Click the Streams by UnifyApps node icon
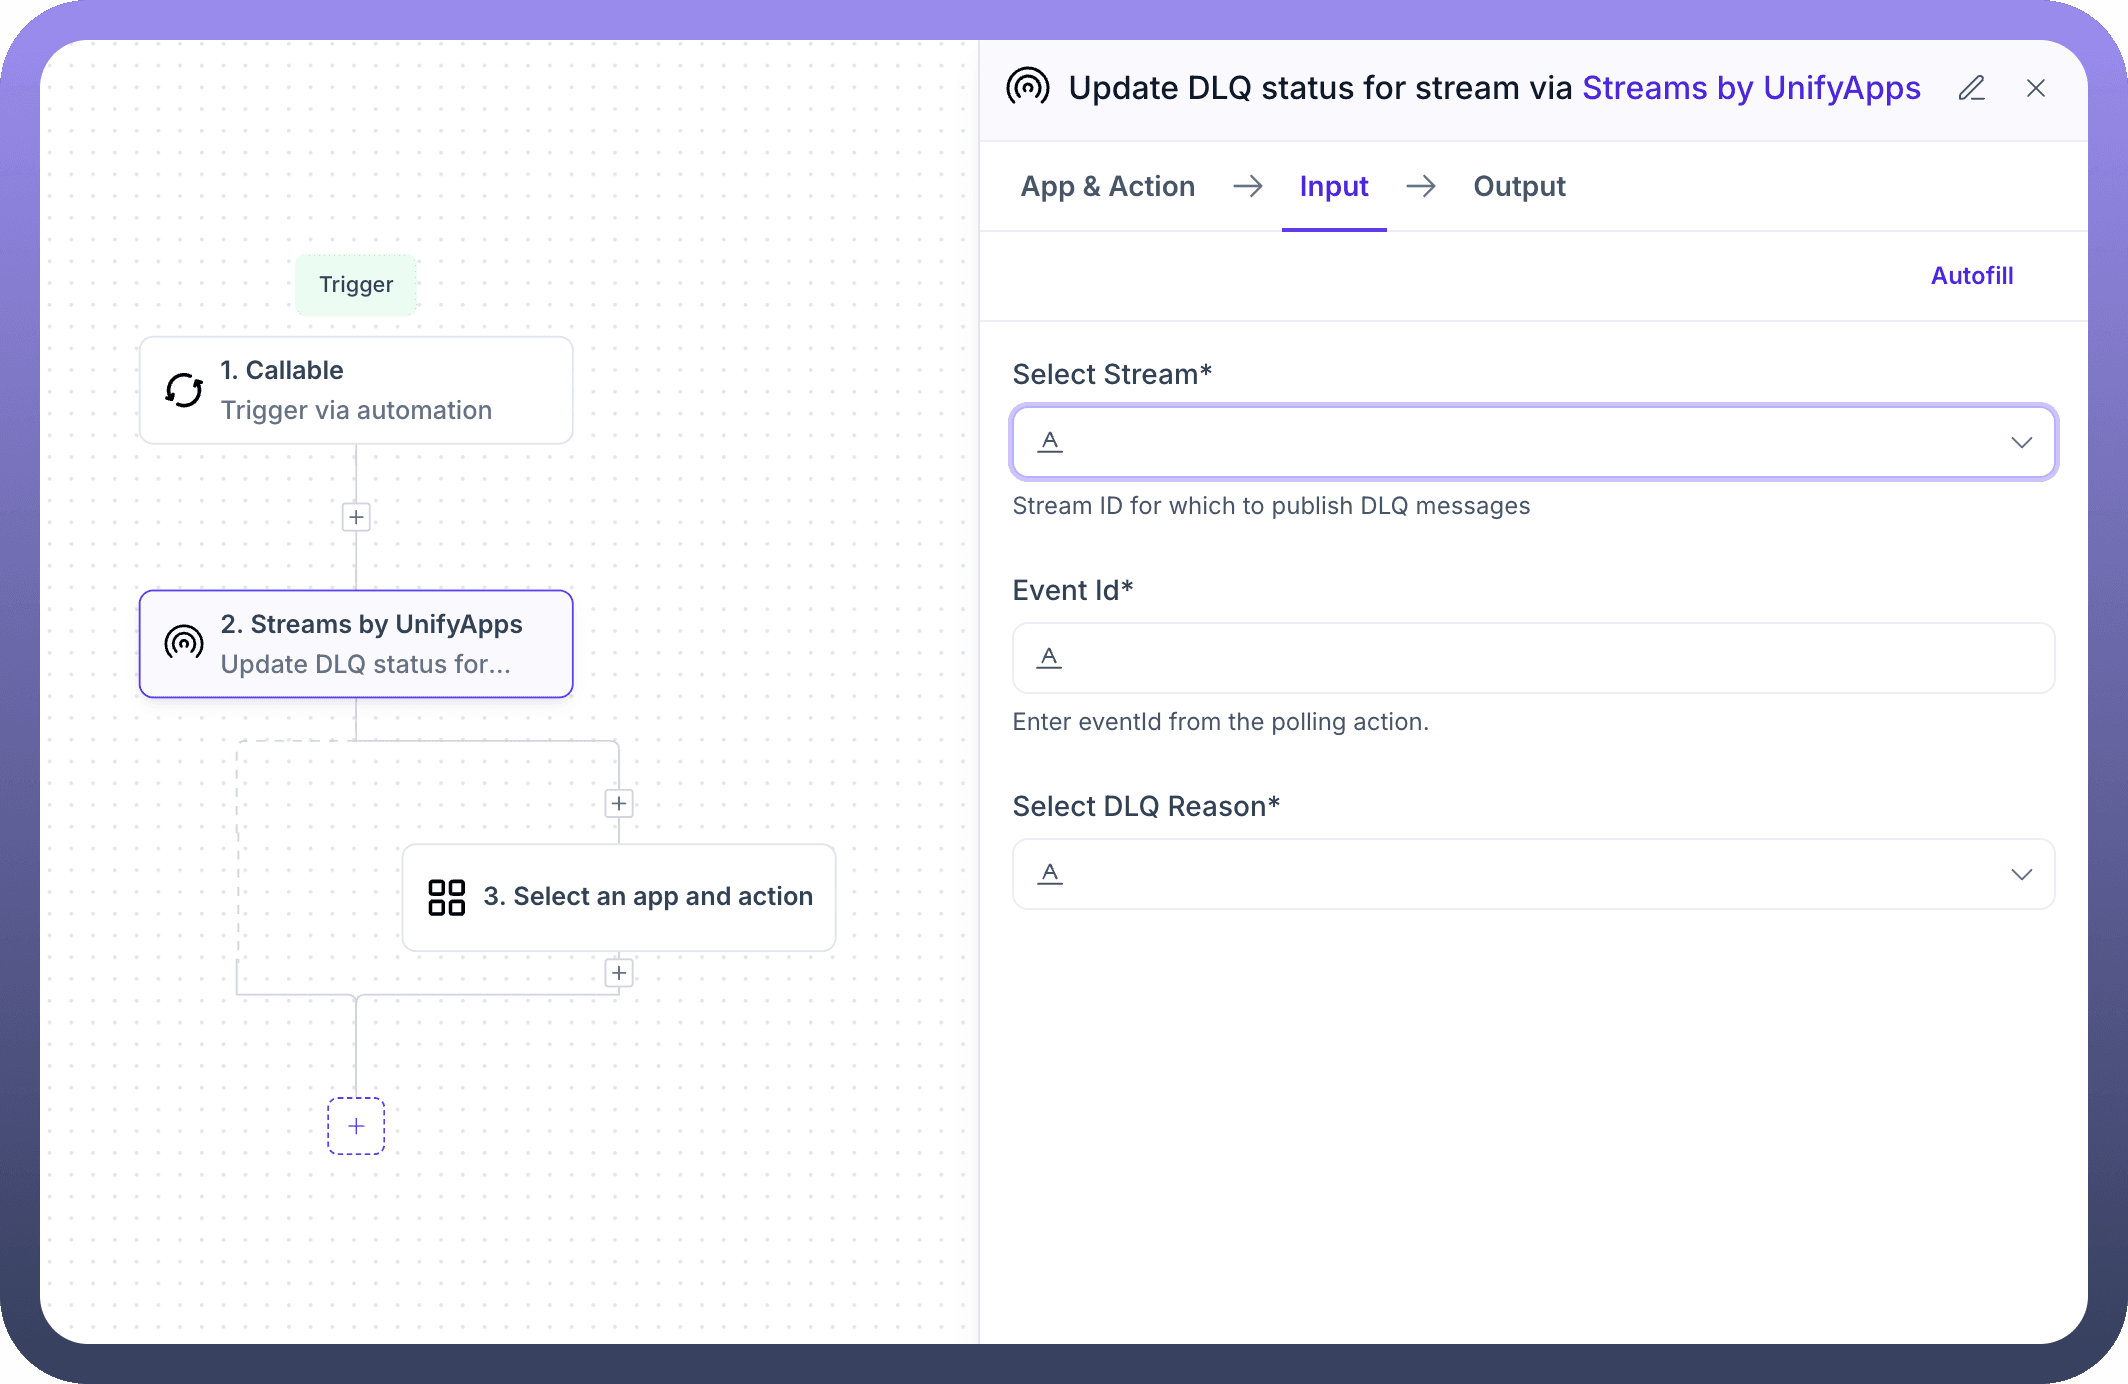The image size is (2128, 1384). tap(184, 643)
